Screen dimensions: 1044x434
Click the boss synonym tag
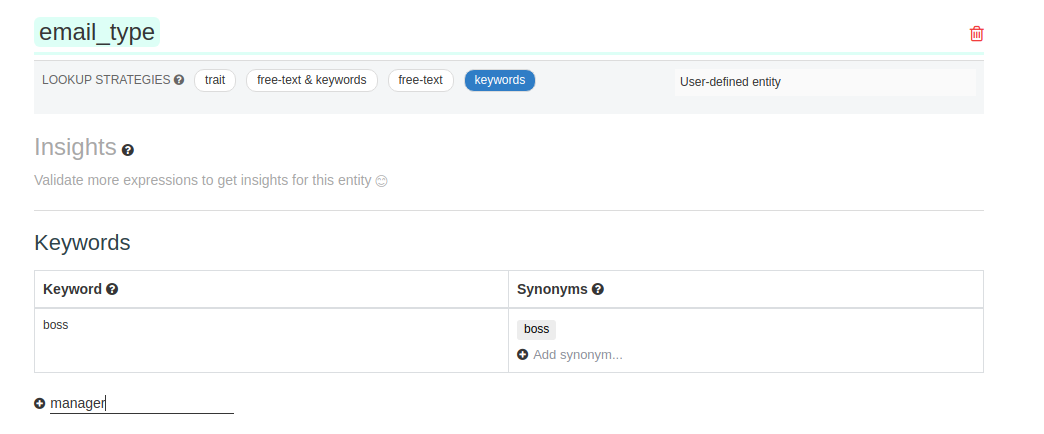536,329
